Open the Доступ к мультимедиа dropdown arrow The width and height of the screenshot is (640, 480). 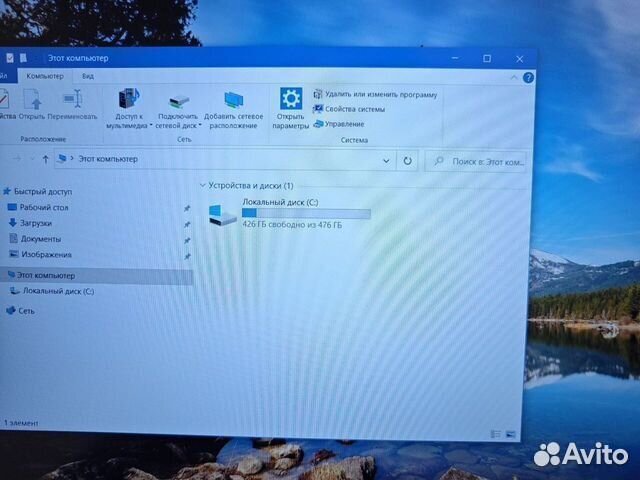(x=150, y=126)
